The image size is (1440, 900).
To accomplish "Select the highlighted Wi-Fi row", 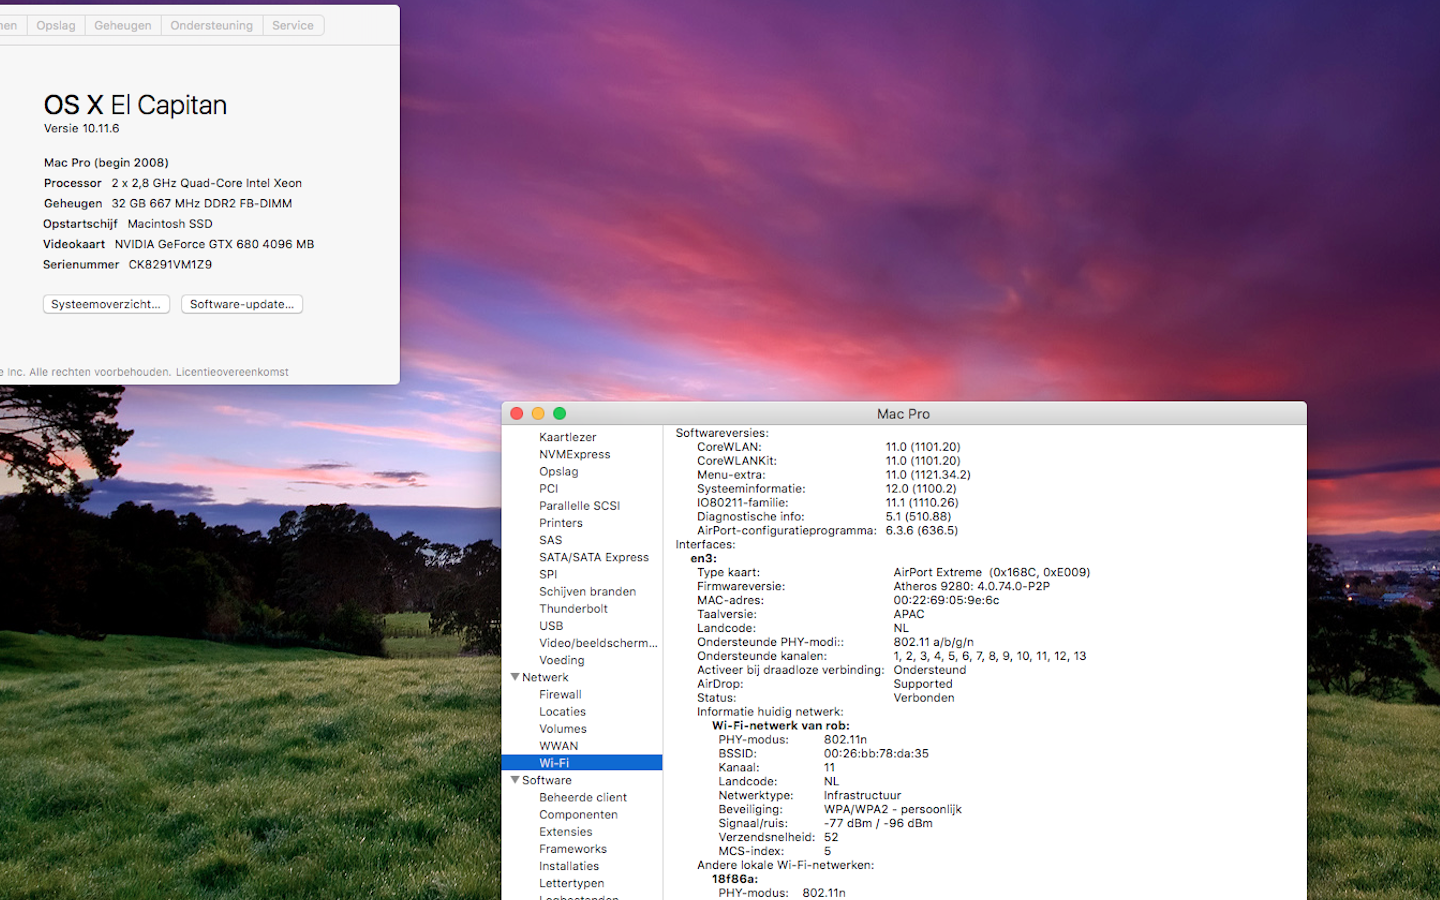I will tap(582, 763).
